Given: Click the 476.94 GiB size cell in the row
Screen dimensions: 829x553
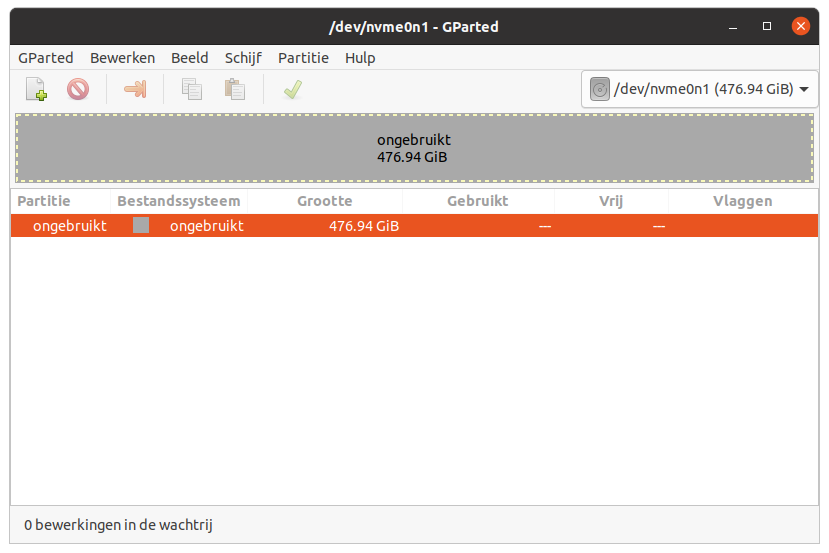Looking at the screenshot, I should tap(364, 226).
